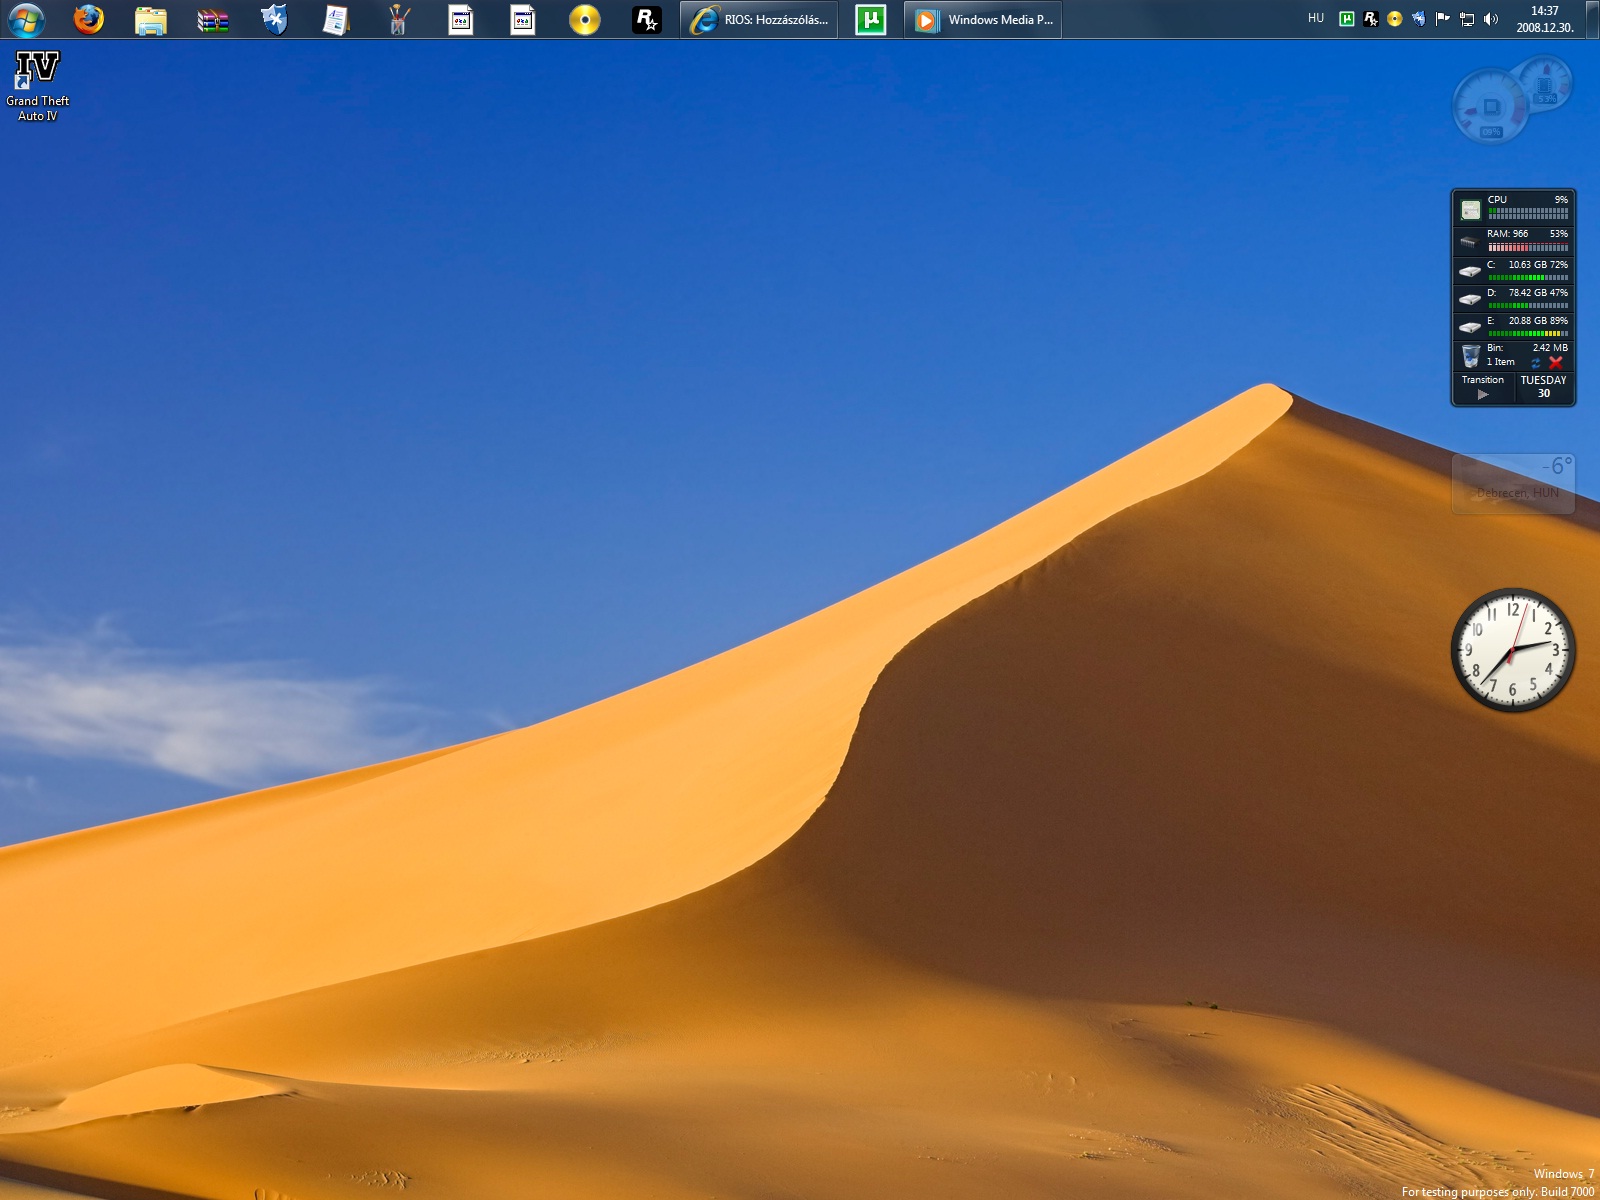Launch Paint from the taskbar
The height and width of the screenshot is (1200, 1600).
(x=398, y=20)
